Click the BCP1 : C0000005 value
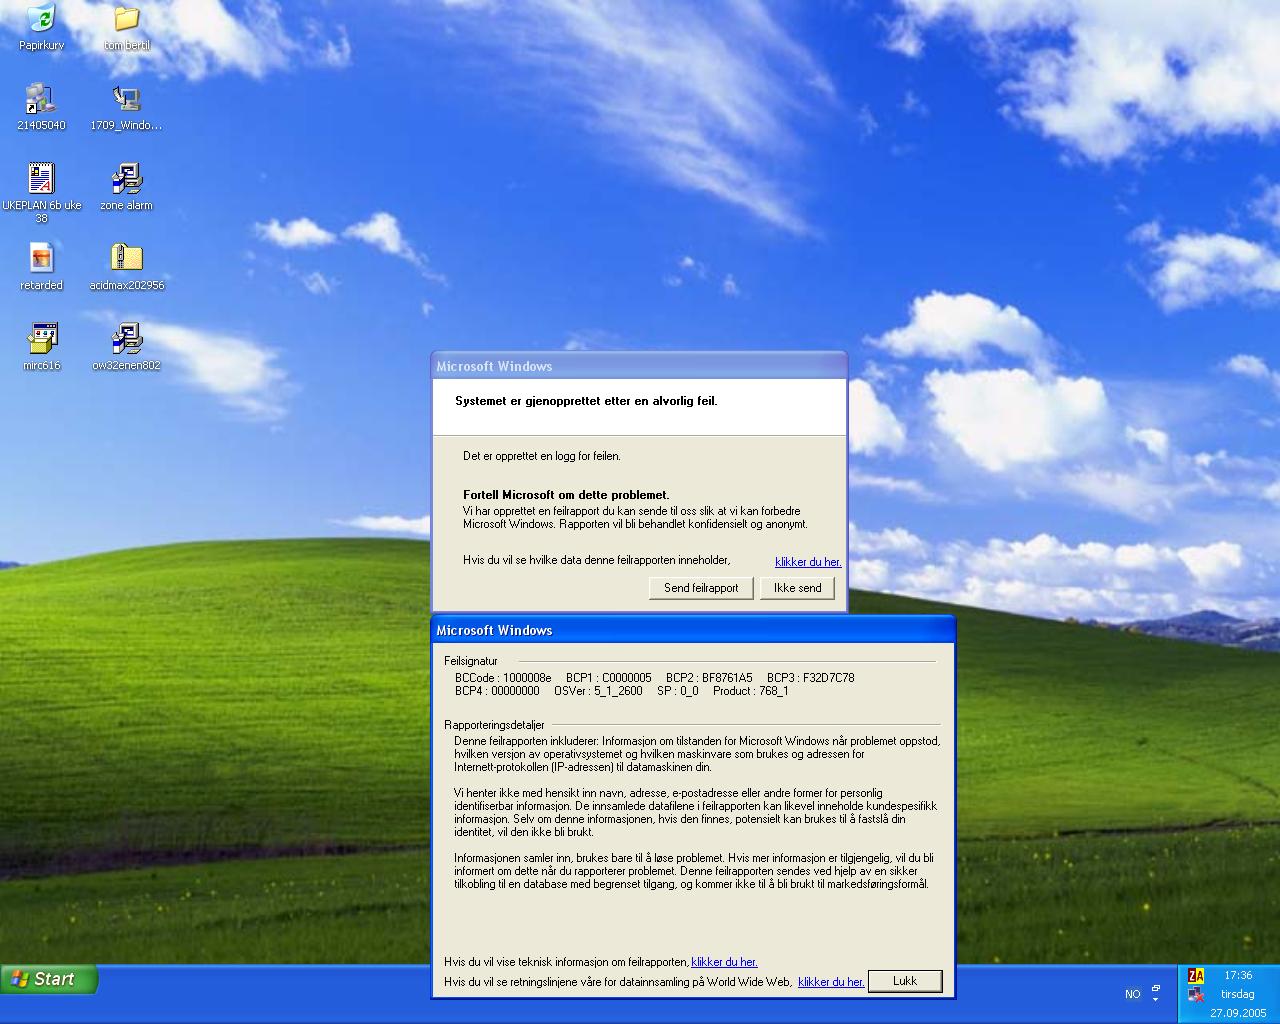 (x=608, y=678)
